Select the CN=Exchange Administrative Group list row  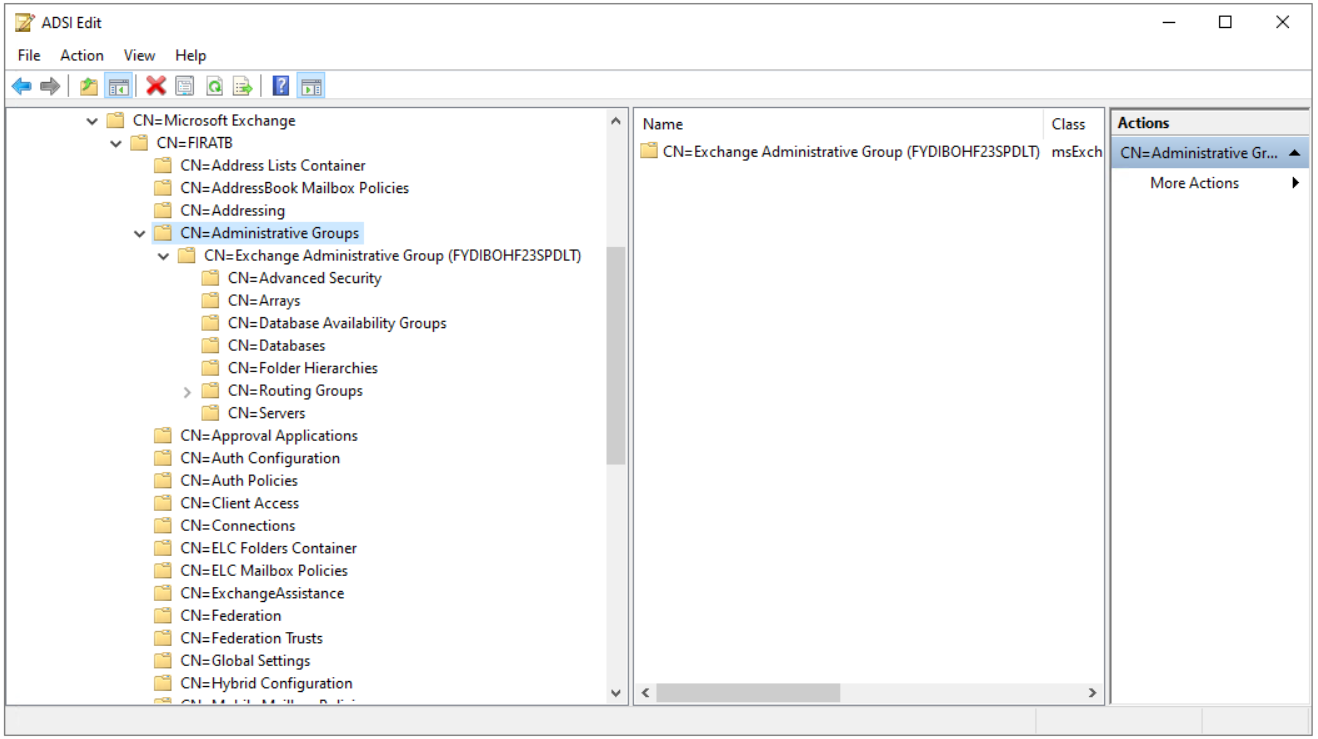(x=851, y=152)
